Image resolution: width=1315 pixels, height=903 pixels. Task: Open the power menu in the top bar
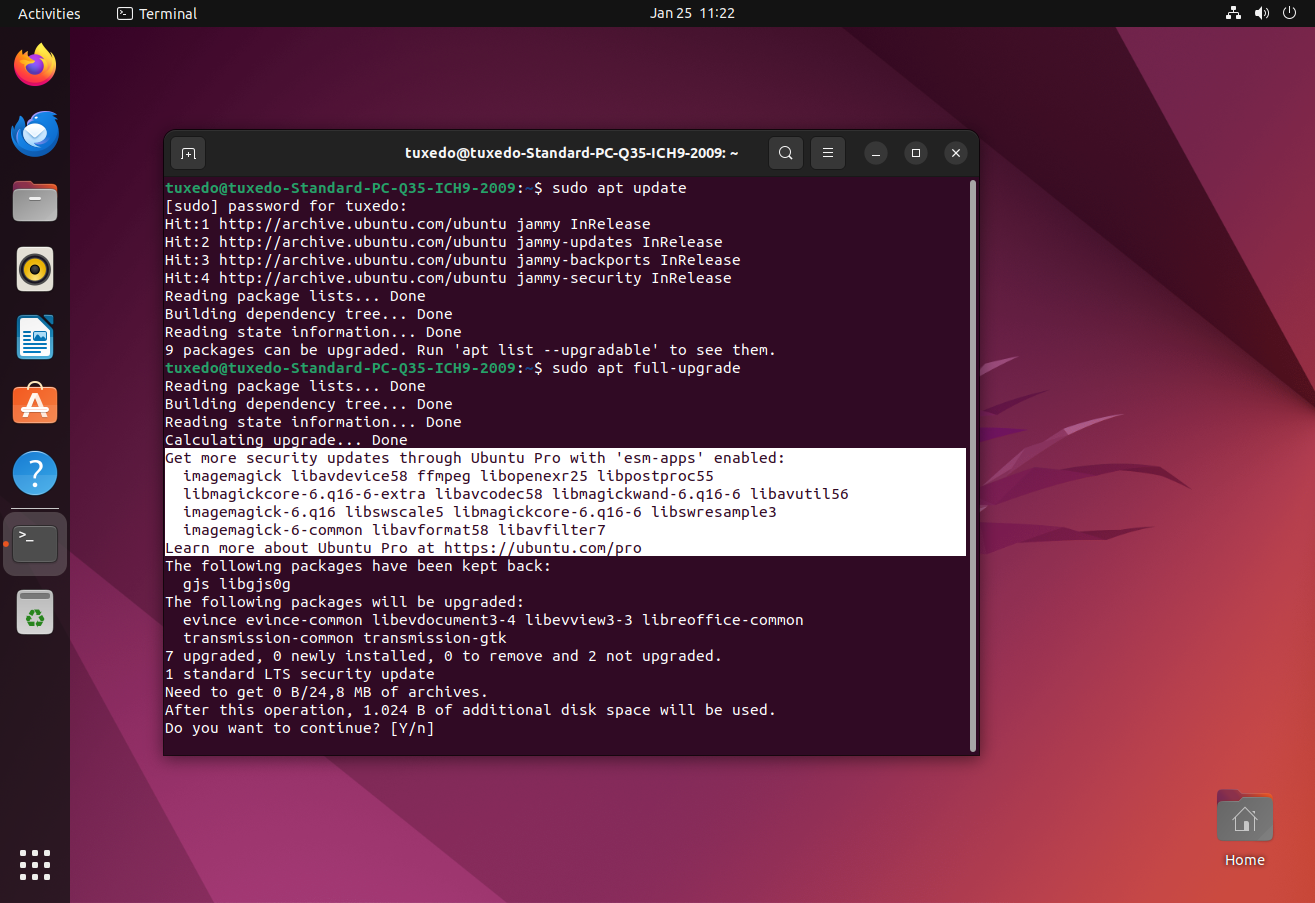coord(1291,13)
